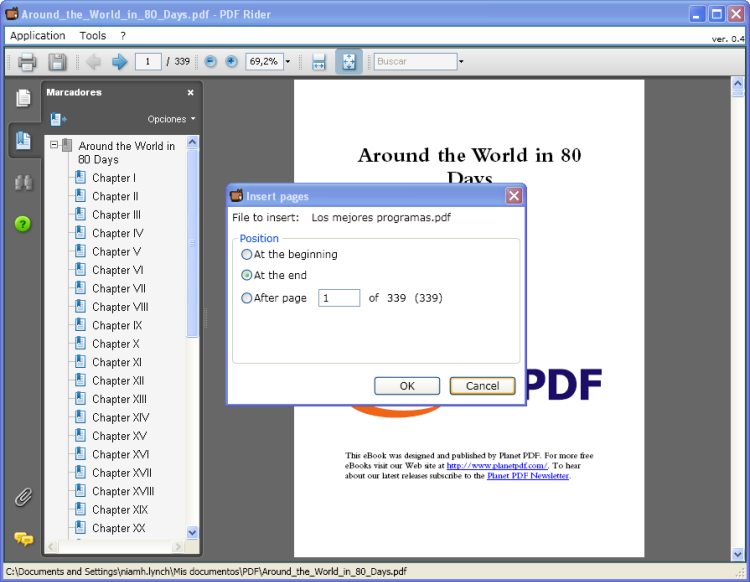Viewport: 750px width, 582px height.
Task: Close the Insert pages dialog
Action: [x=514, y=196]
